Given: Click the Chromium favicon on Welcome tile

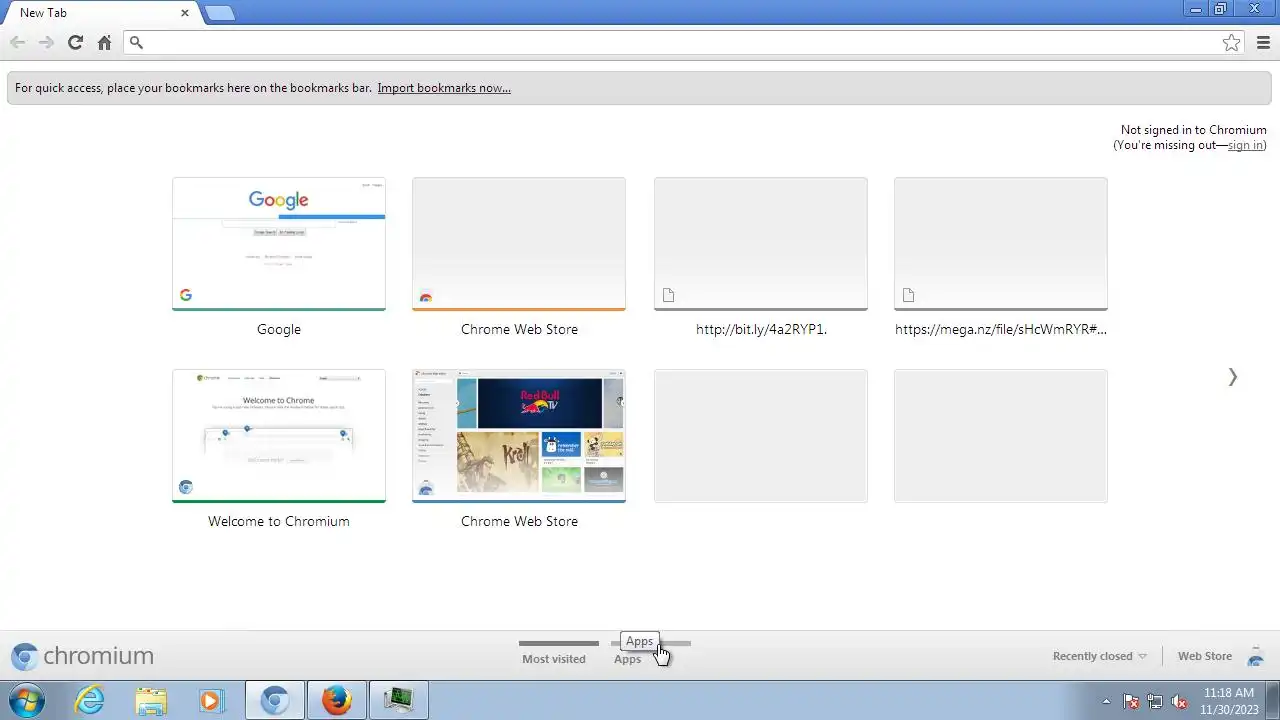Looking at the screenshot, I should pyautogui.click(x=186, y=487).
